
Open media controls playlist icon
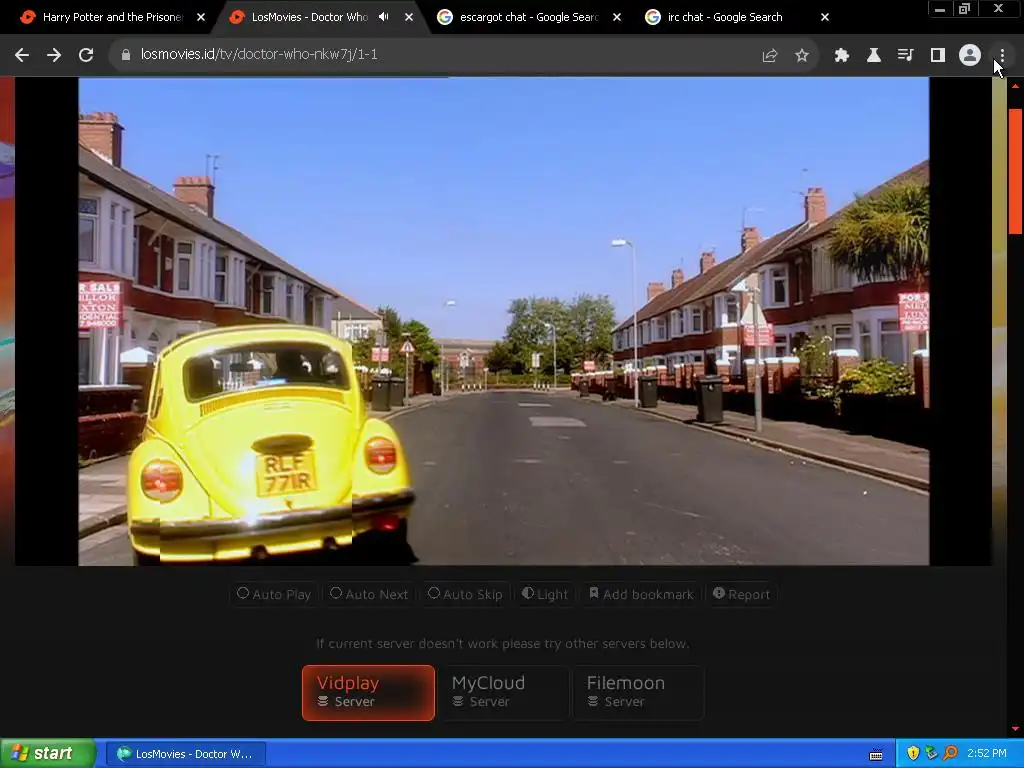(906, 56)
